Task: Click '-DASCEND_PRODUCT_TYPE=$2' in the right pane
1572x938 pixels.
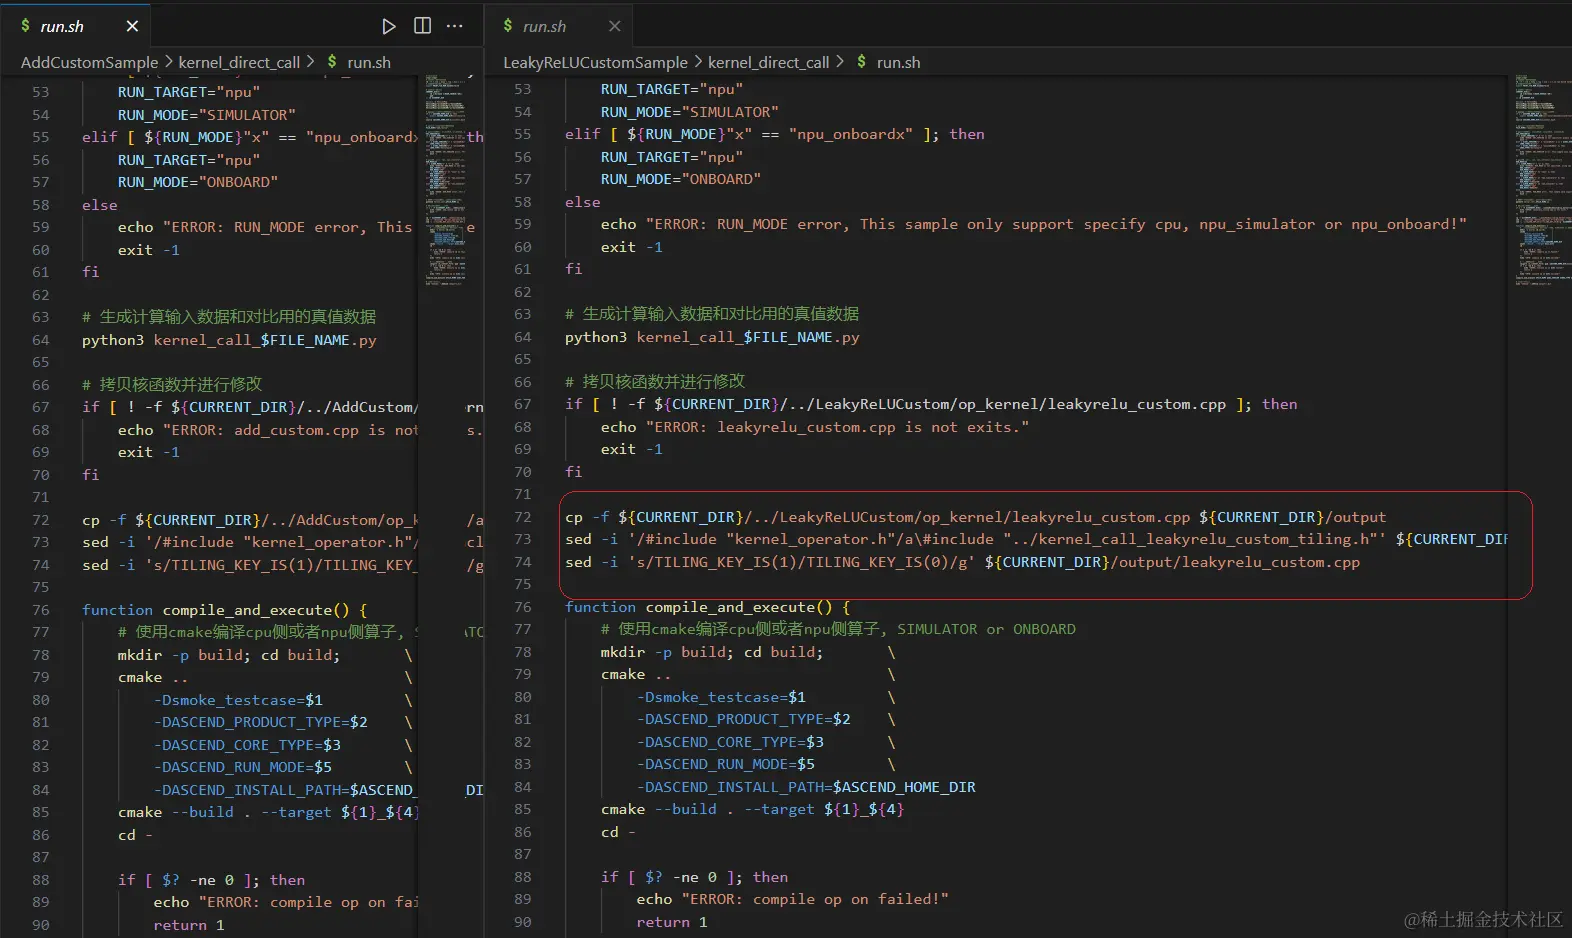Action: point(743,719)
